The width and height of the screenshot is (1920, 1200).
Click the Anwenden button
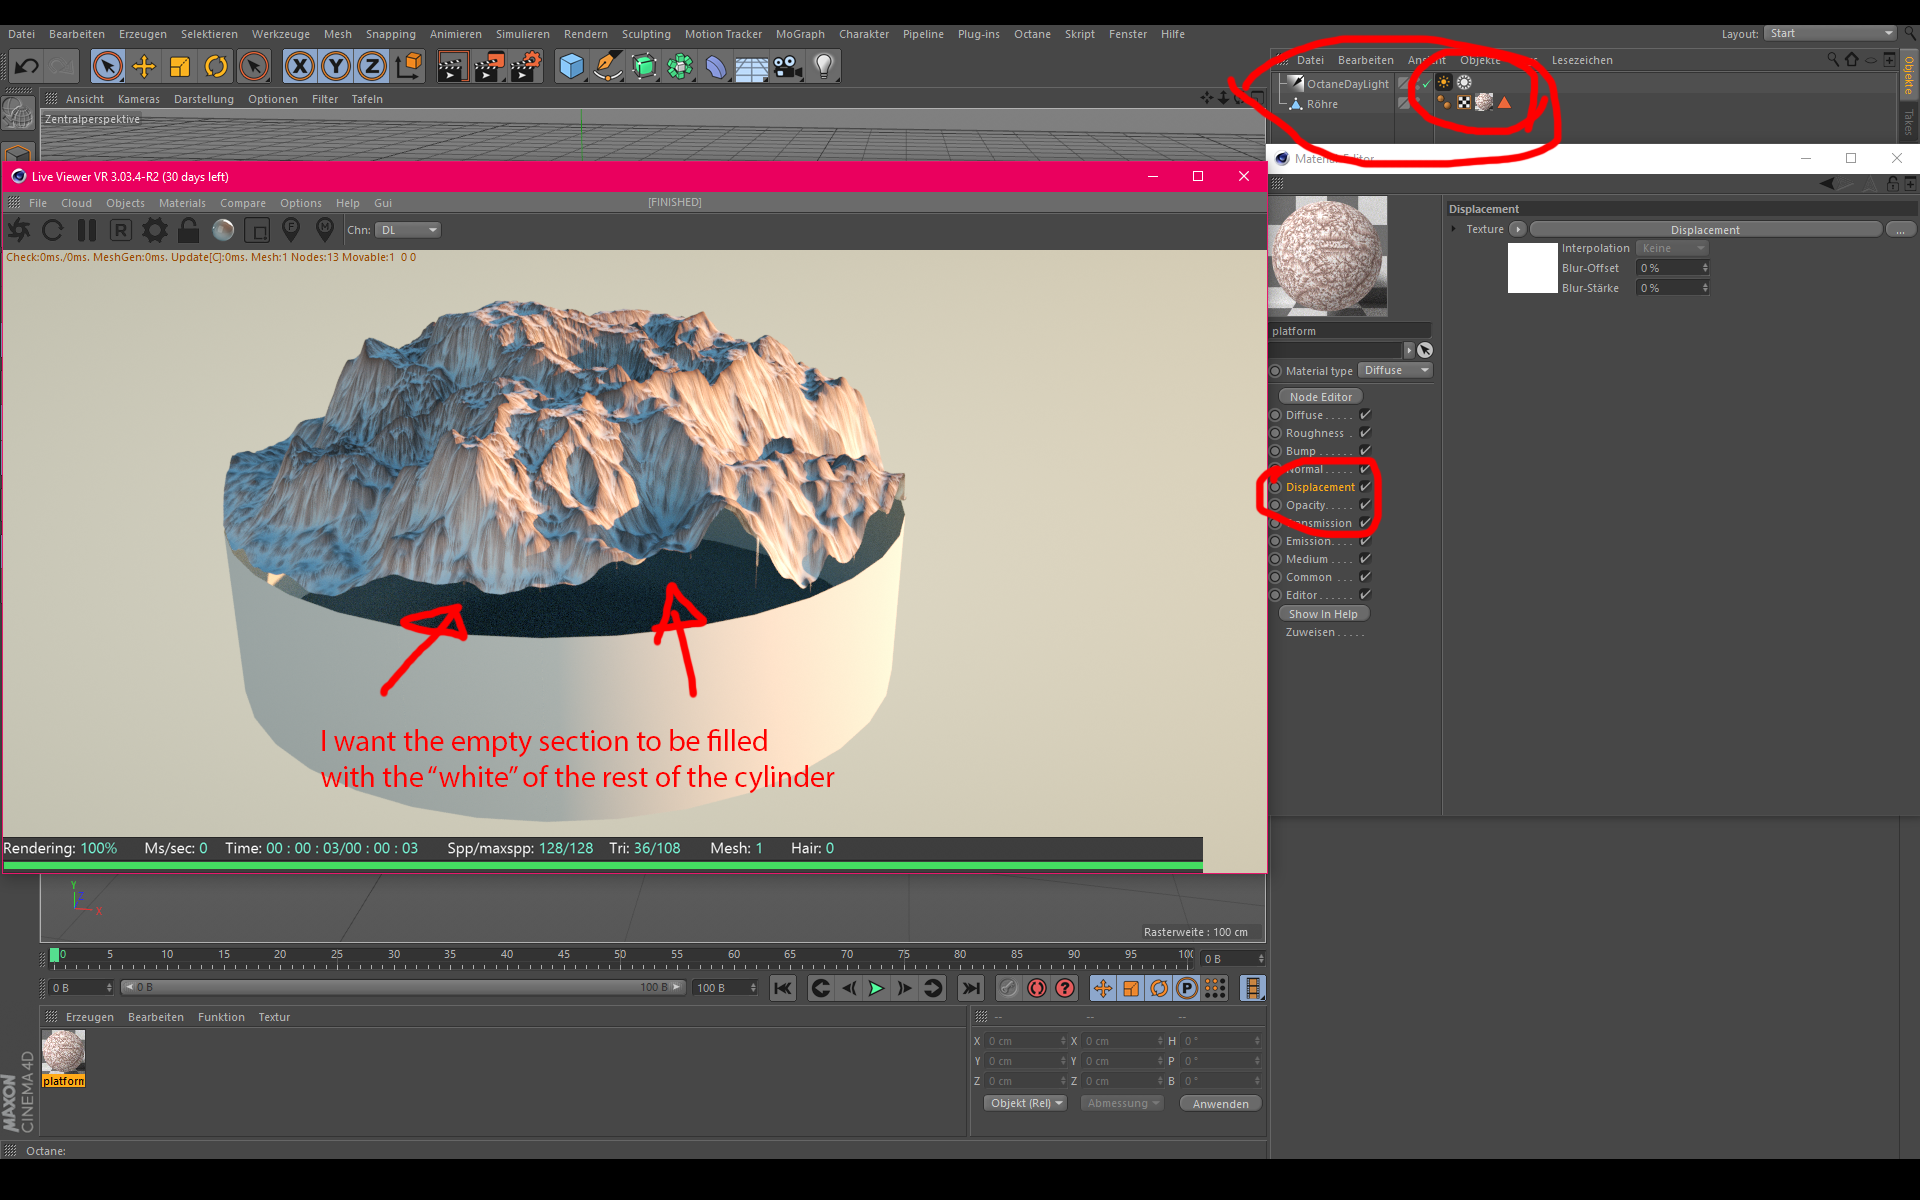click(x=1220, y=1104)
